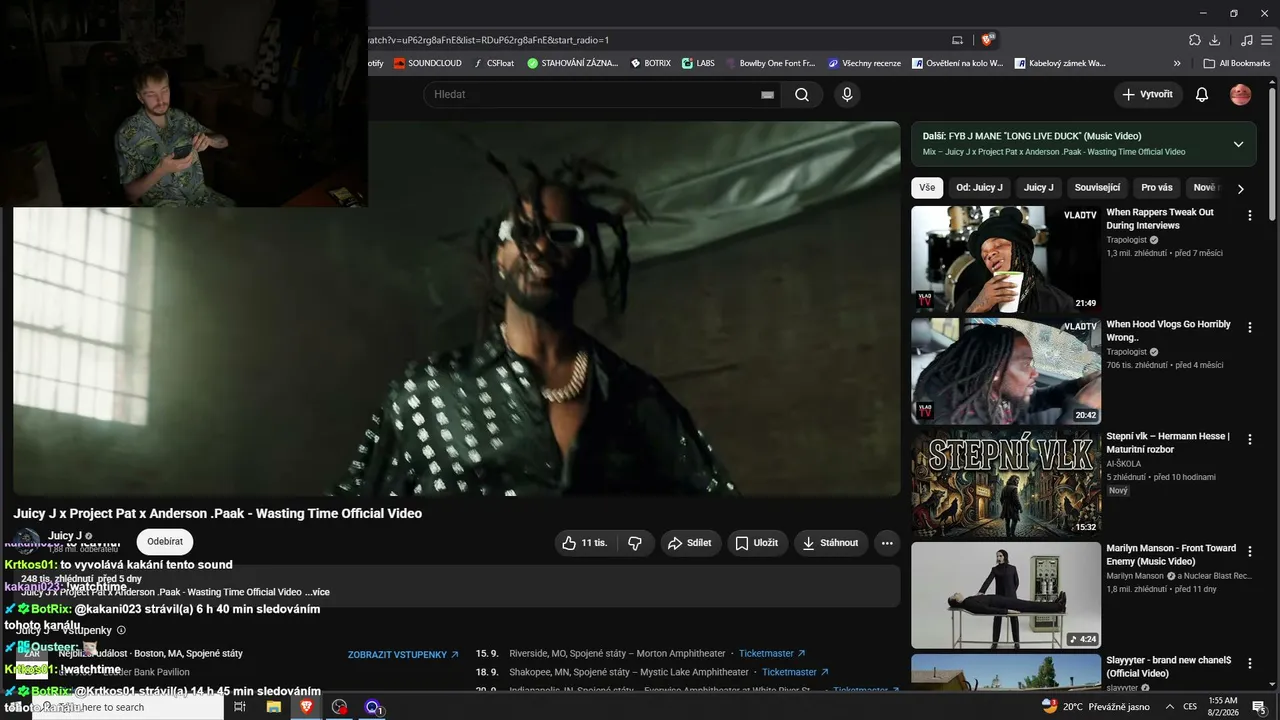Image resolution: width=1280 pixels, height=720 pixels.
Task: Select the Související filter chip
Action: 1097,188
